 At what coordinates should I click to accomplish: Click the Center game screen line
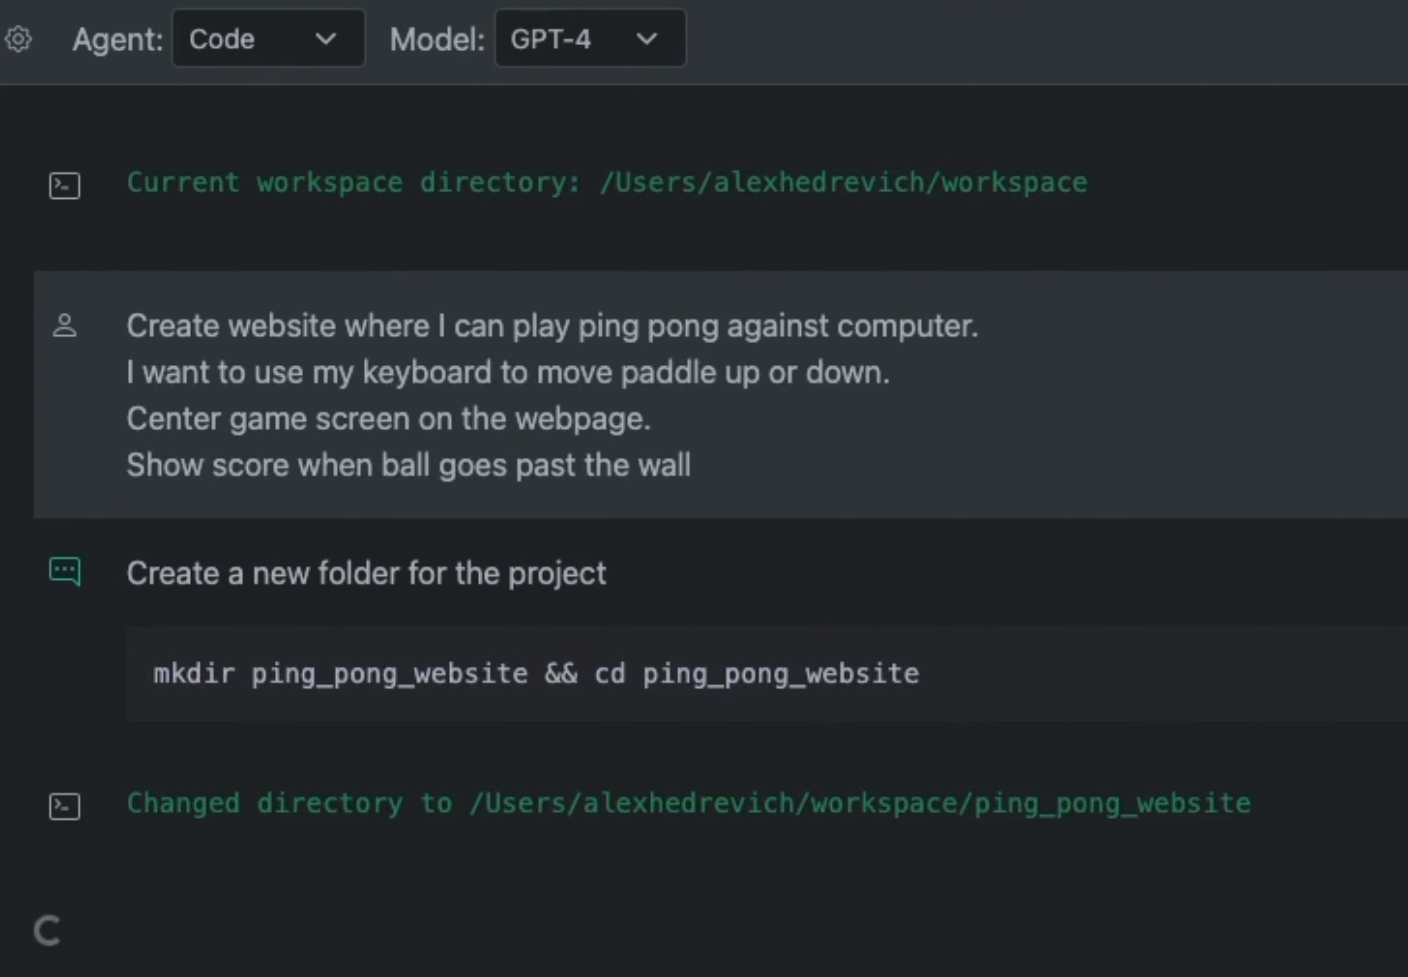[x=388, y=418]
